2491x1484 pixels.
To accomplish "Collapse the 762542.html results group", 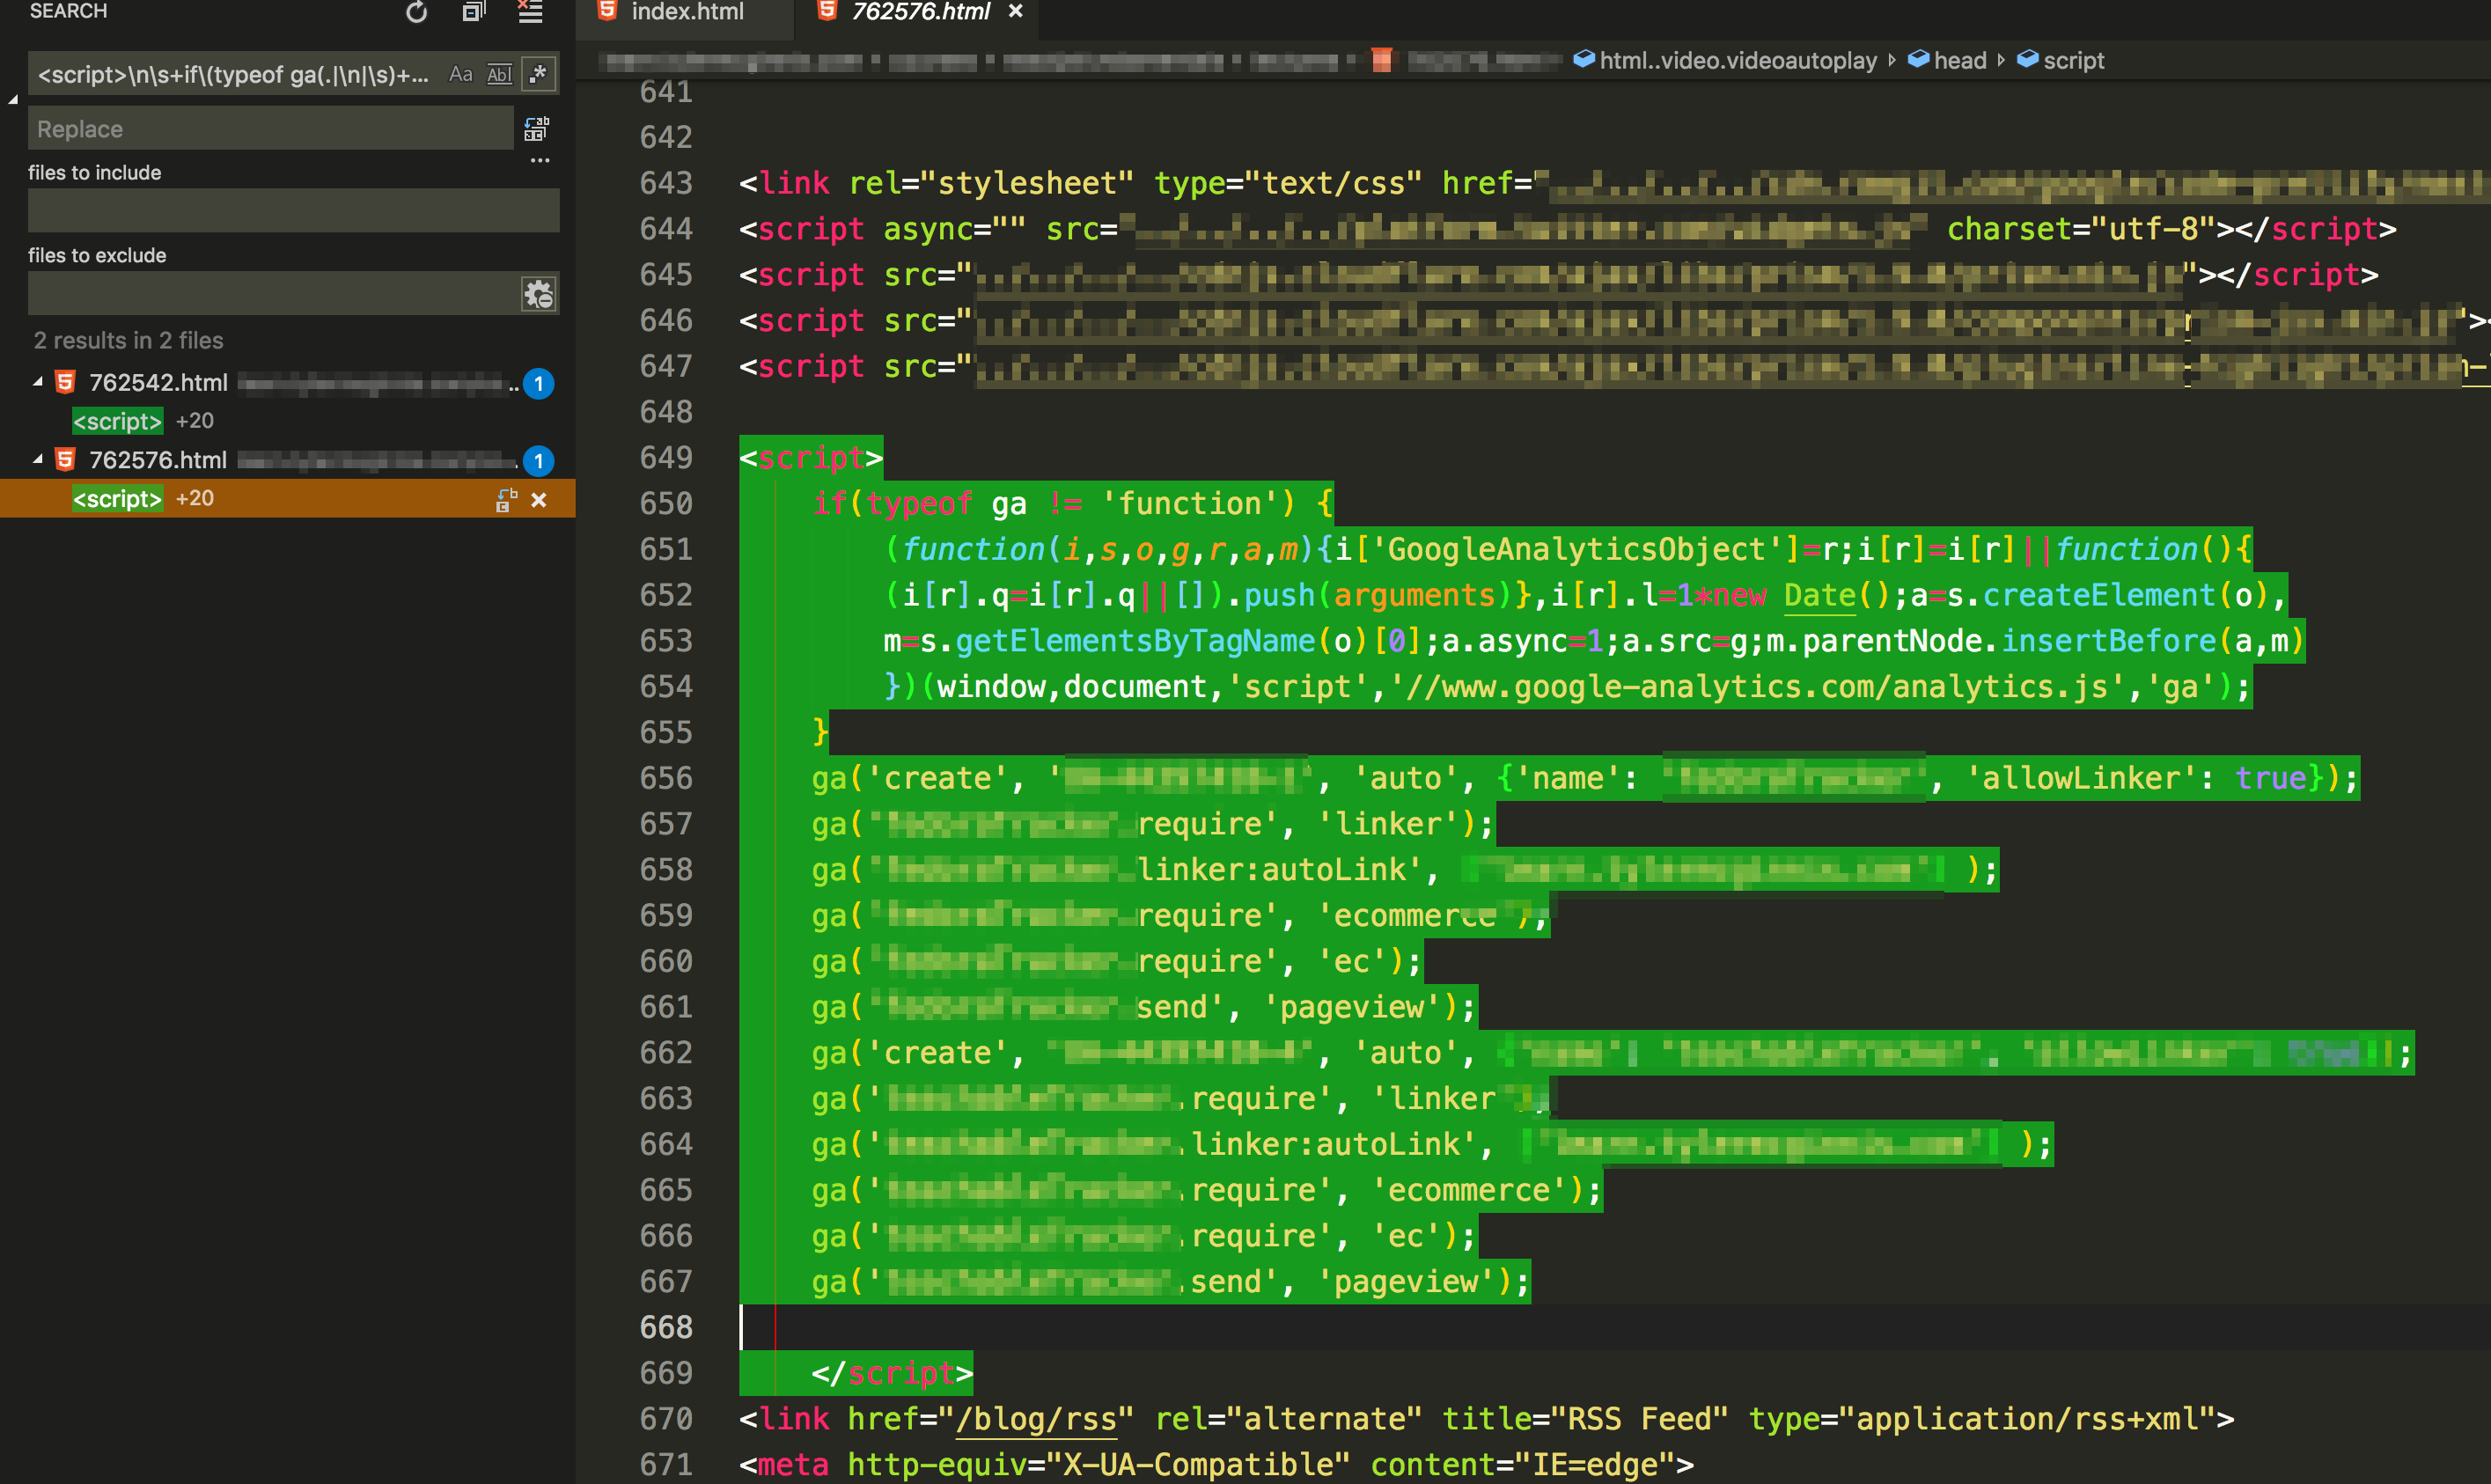I will click(x=37, y=381).
